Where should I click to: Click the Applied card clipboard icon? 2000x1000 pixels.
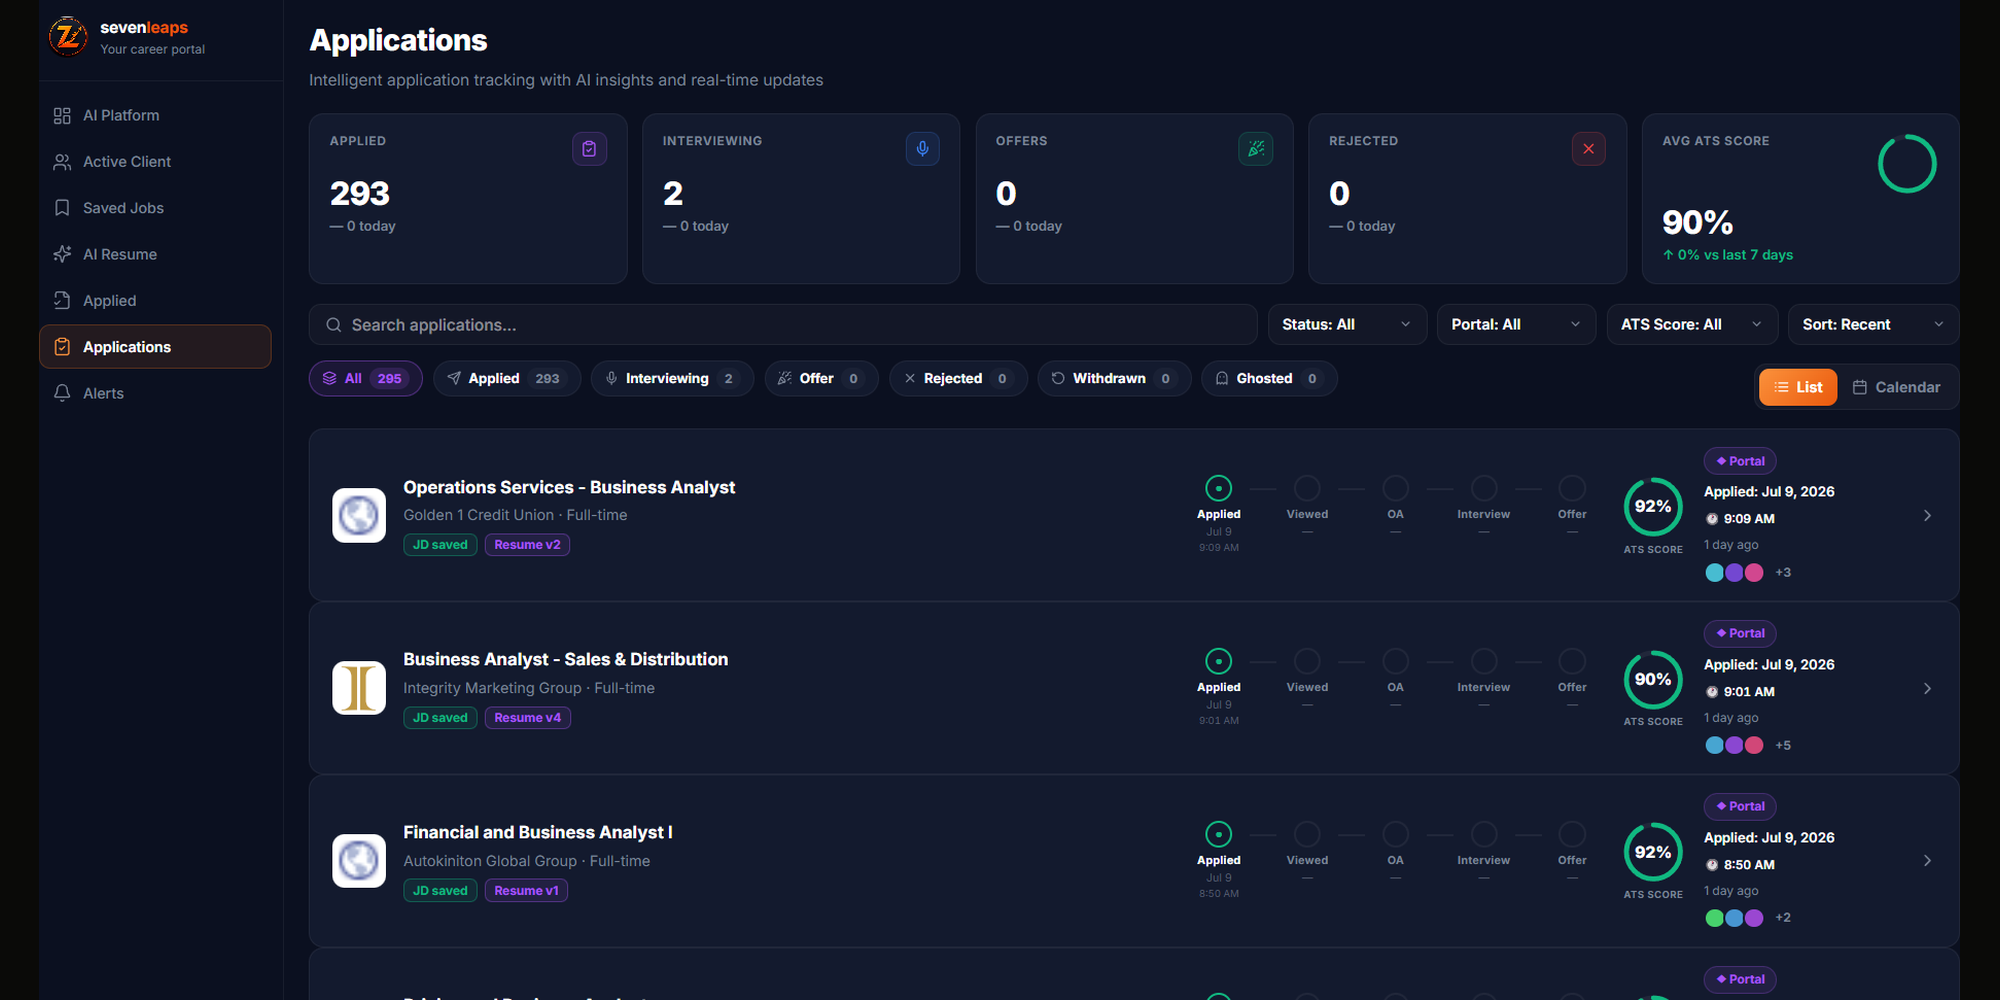589,149
